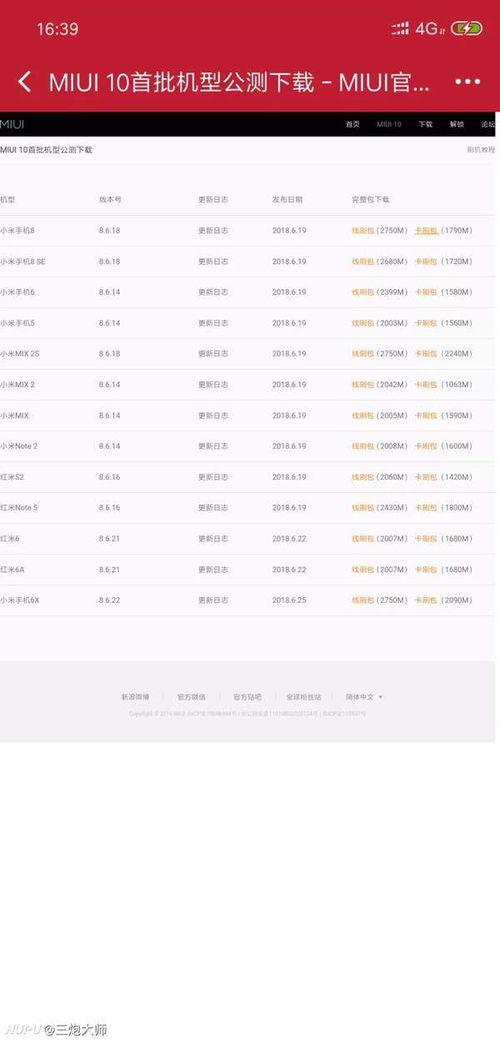Download 卡刷包 (1560M) for 小米手机5
The width and height of the screenshot is (500, 1040).
pos(426,323)
